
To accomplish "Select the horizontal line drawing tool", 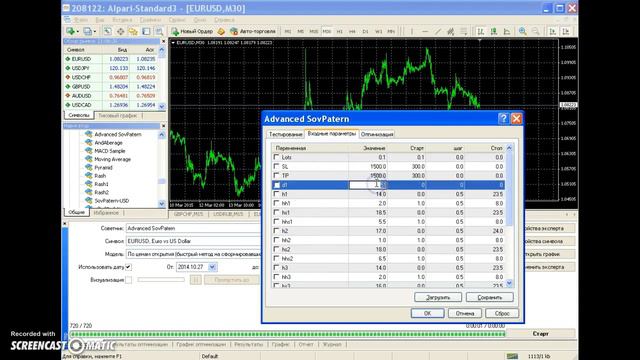I will 425,31.
